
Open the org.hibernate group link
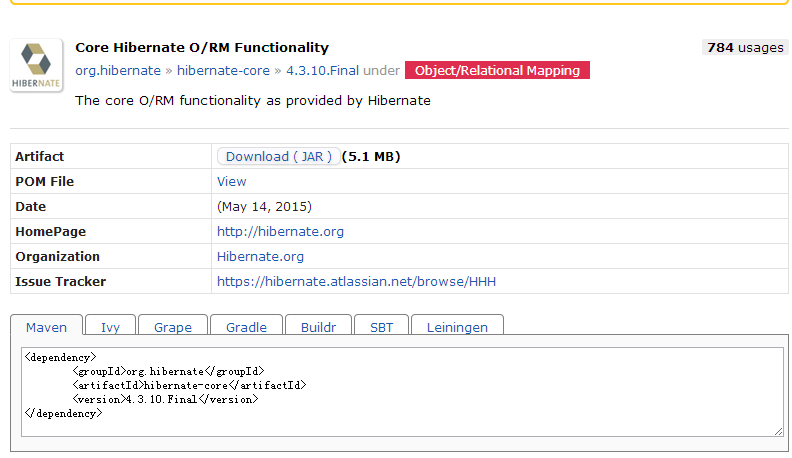click(118, 71)
